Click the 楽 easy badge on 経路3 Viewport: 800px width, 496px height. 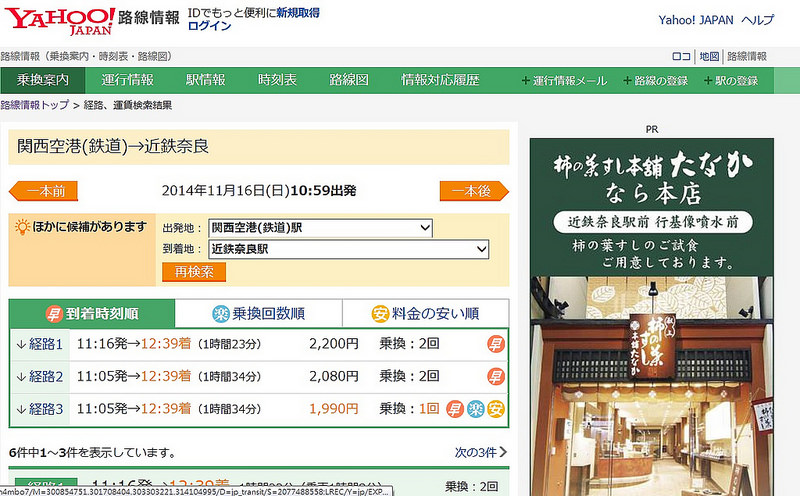[476, 409]
